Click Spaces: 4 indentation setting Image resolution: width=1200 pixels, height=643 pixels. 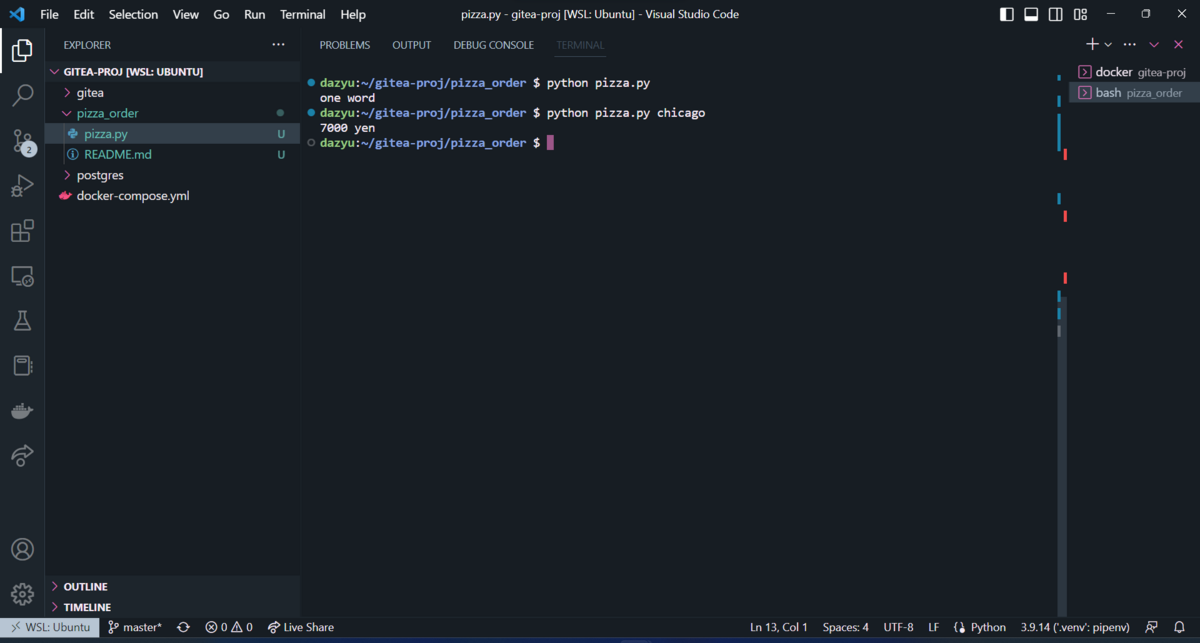[845, 627]
